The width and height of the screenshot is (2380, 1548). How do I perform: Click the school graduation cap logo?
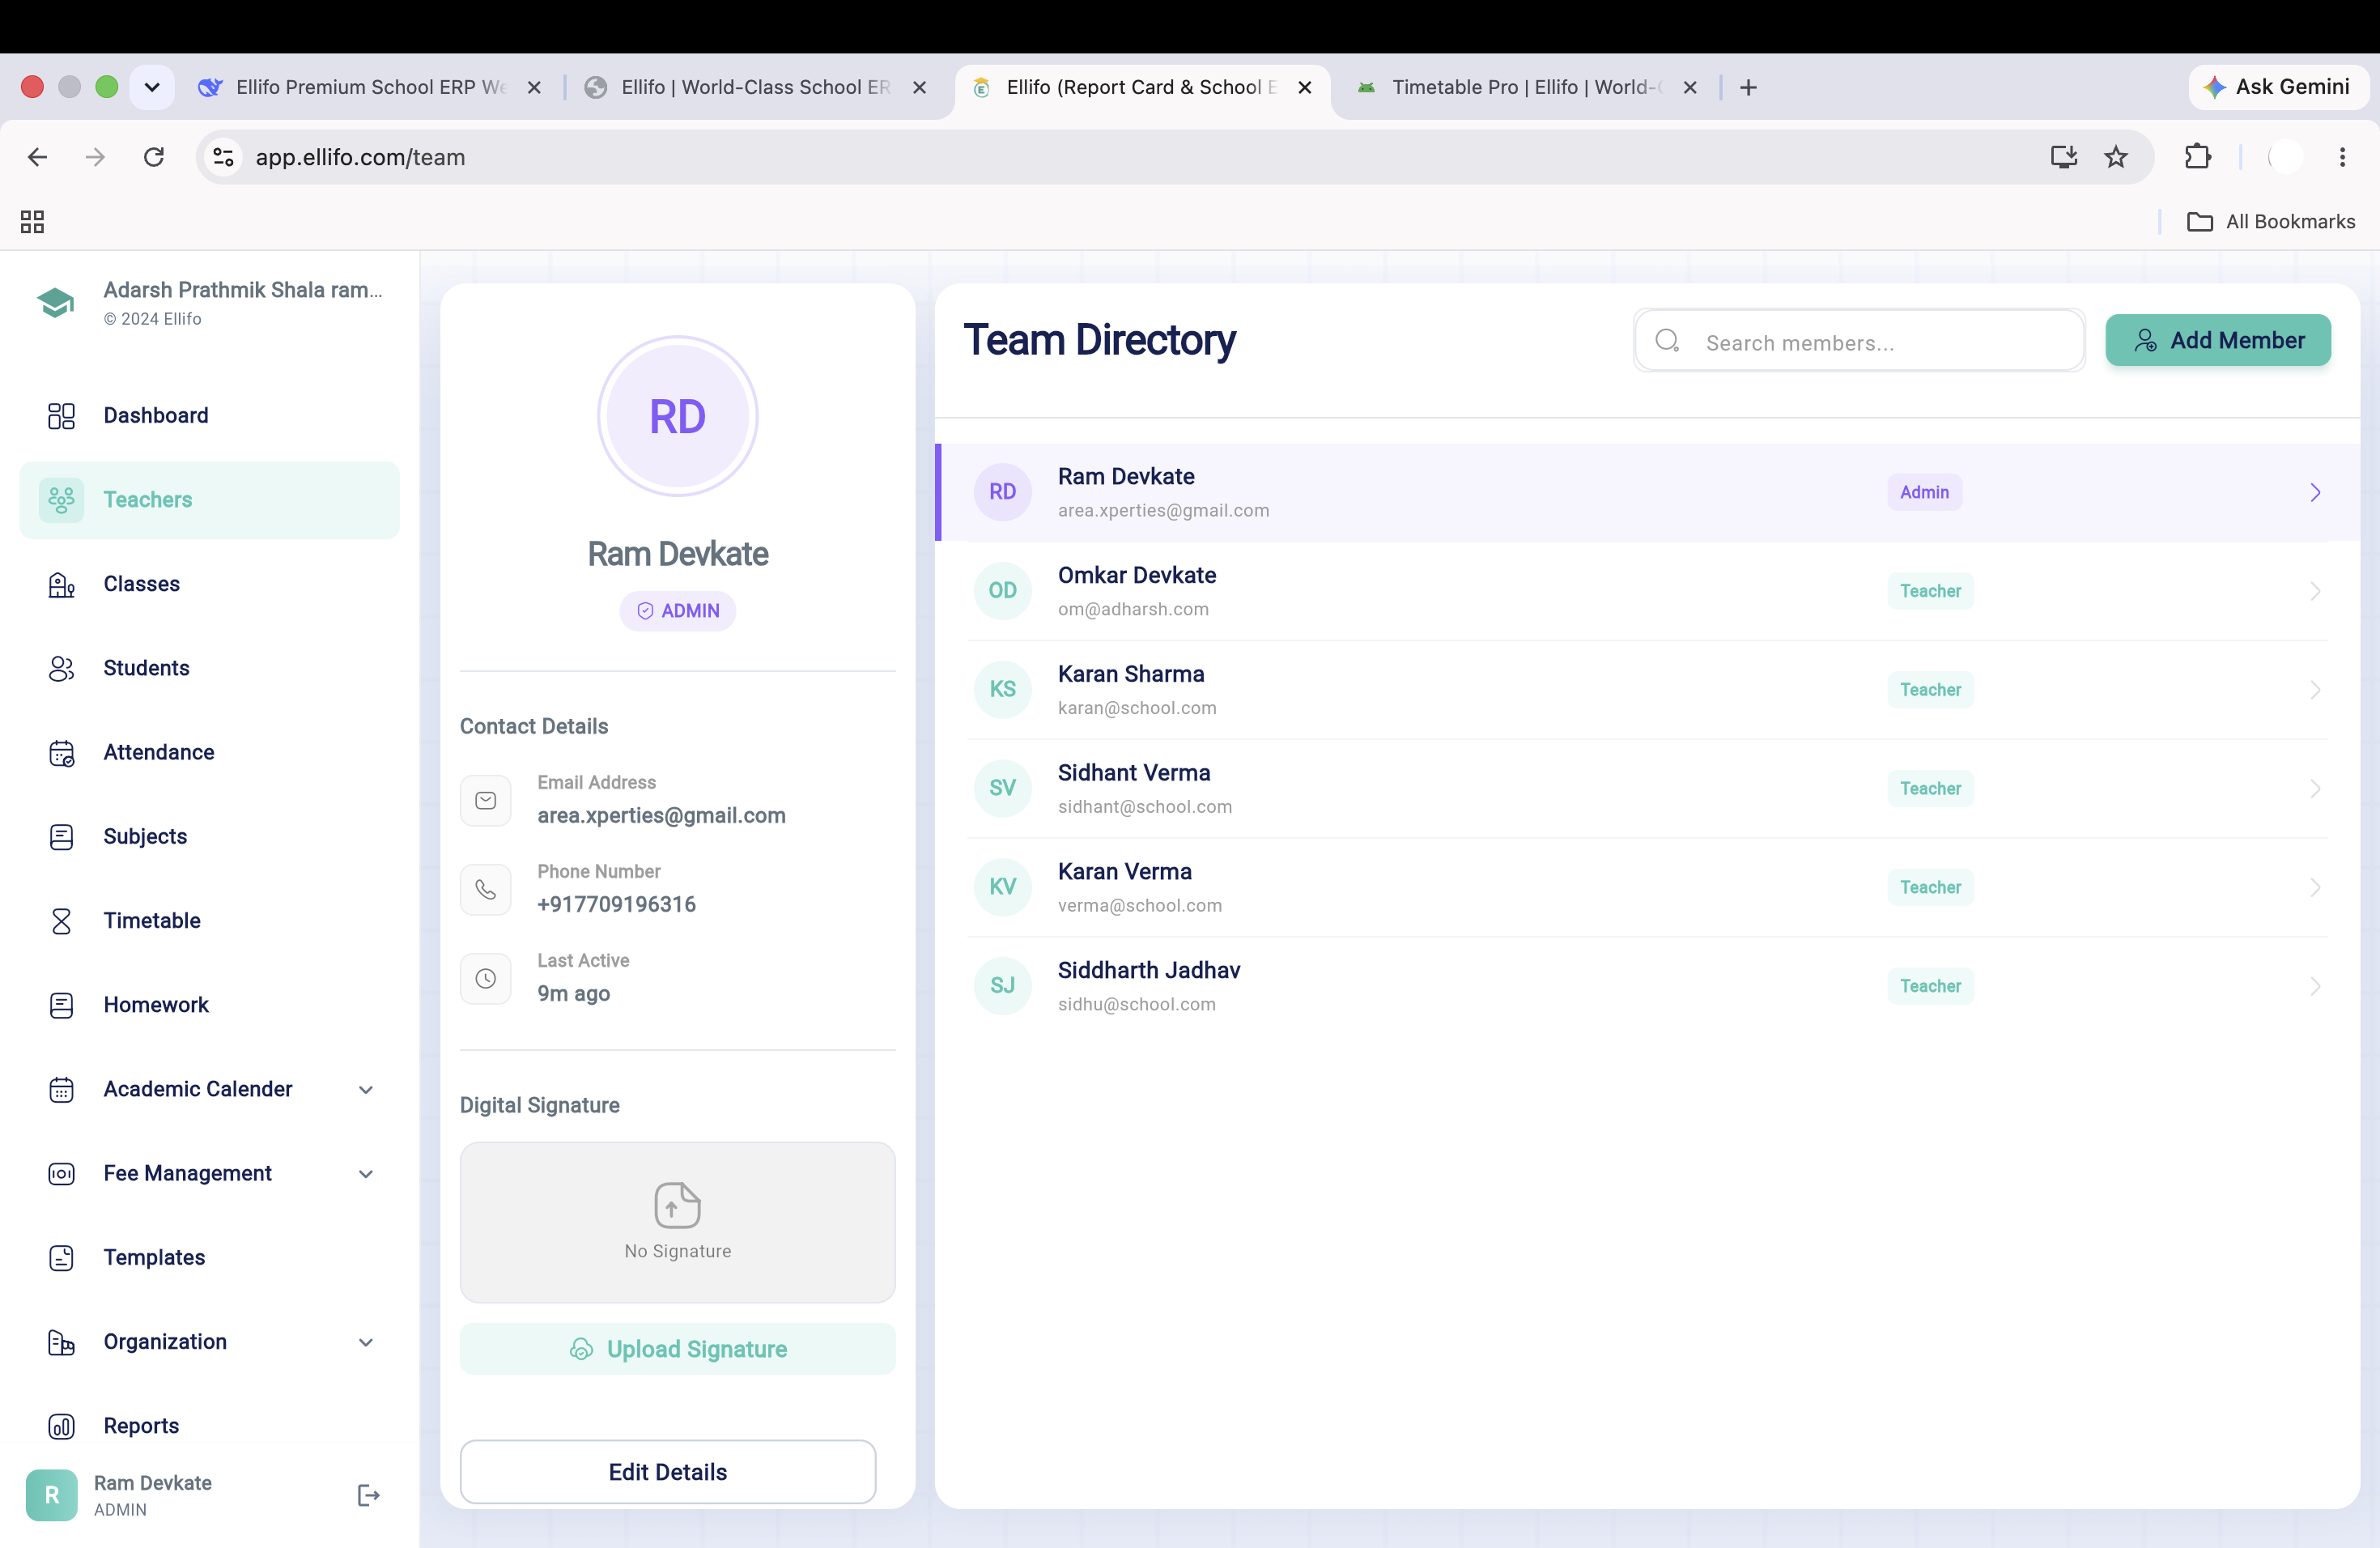click(56, 302)
